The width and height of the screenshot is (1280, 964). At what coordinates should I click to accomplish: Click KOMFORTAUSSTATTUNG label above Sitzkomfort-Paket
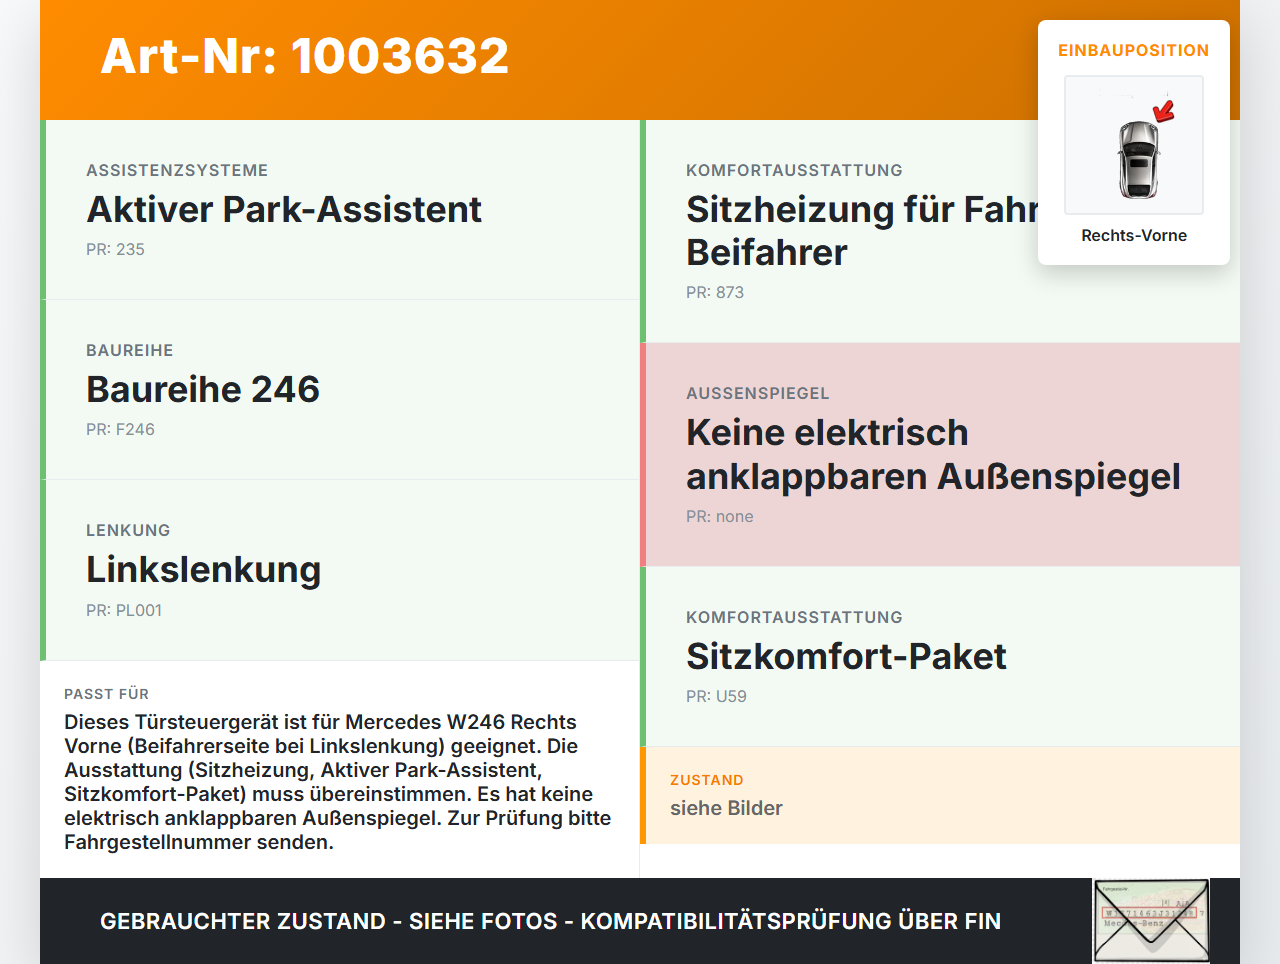click(794, 617)
